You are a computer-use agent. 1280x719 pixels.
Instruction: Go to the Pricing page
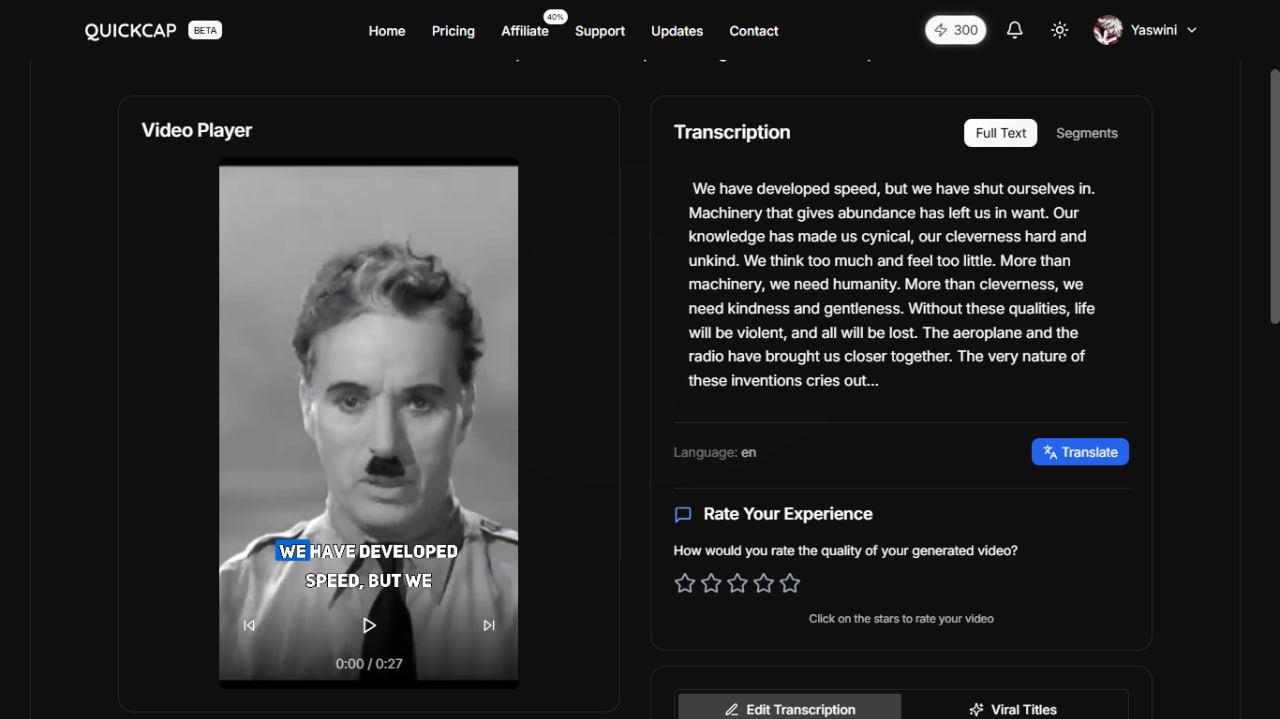click(x=453, y=31)
